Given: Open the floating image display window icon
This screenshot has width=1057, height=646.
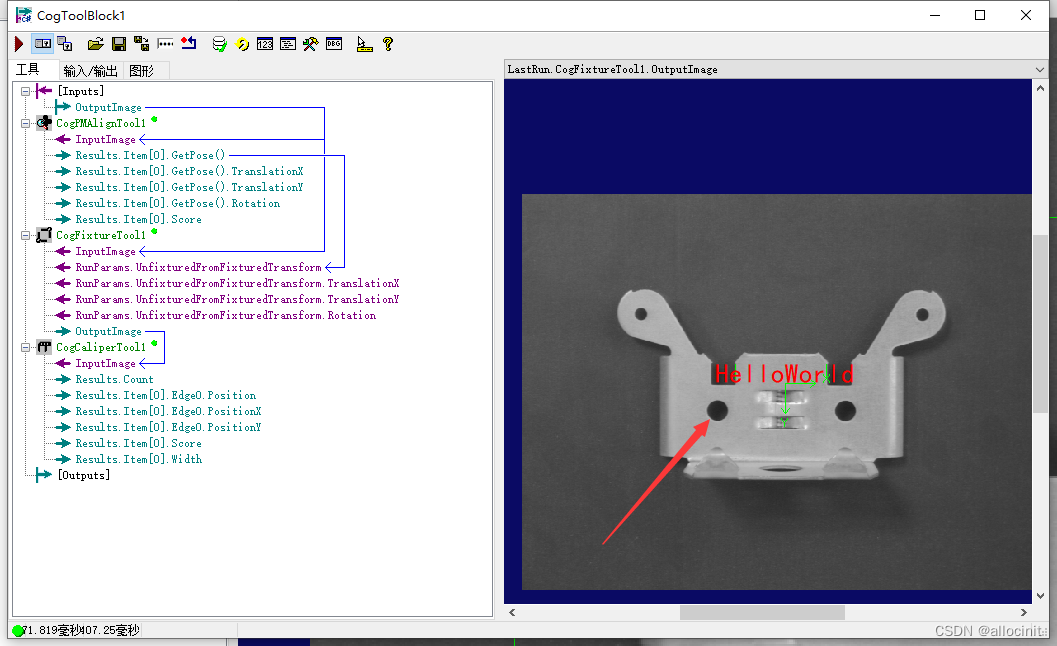Looking at the screenshot, I should [65, 45].
